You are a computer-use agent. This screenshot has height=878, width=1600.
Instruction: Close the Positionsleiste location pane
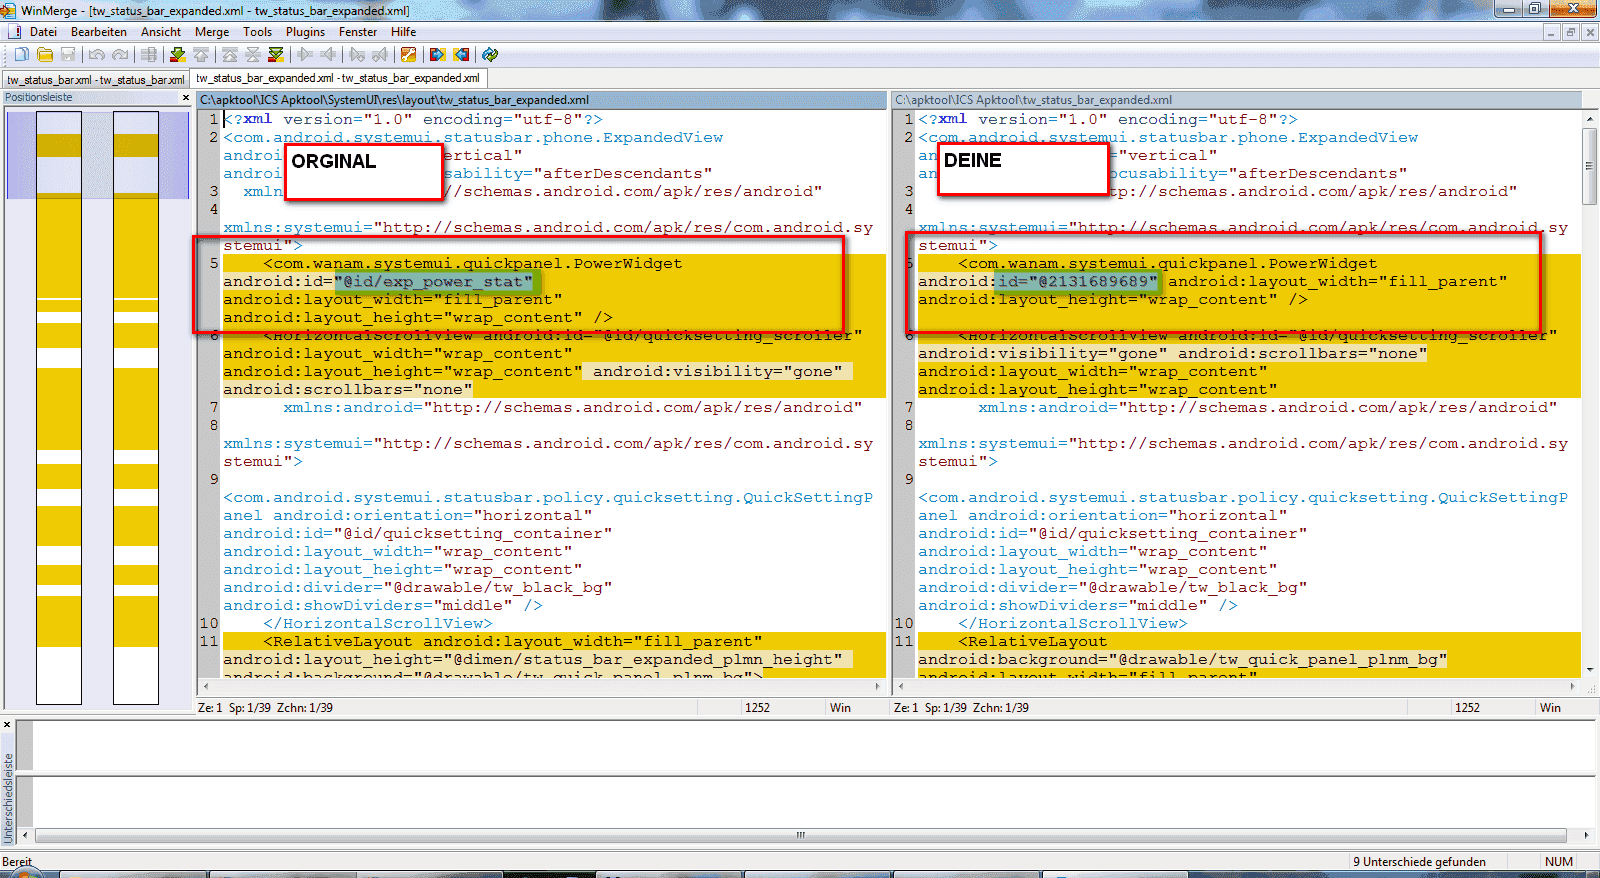[185, 98]
